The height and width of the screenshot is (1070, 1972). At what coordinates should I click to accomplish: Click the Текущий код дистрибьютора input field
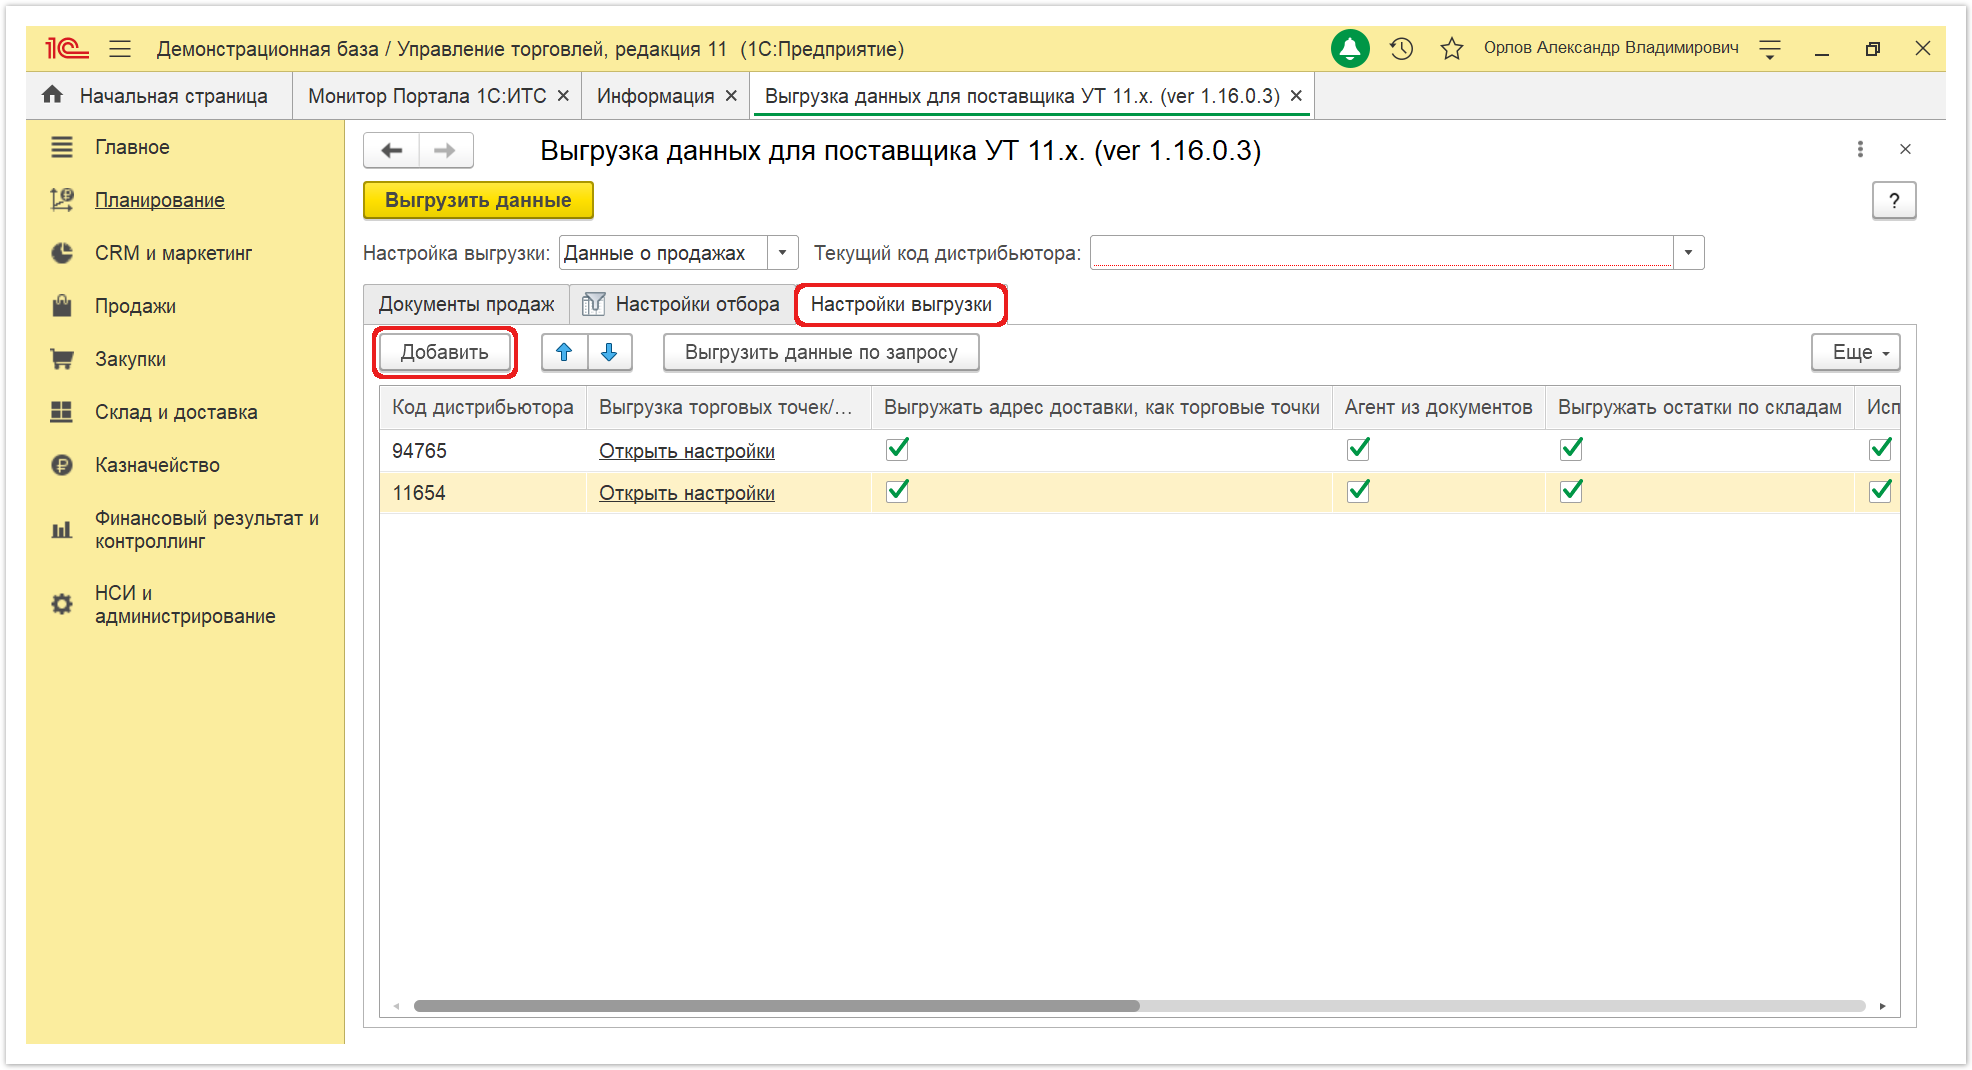point(1382,253)
